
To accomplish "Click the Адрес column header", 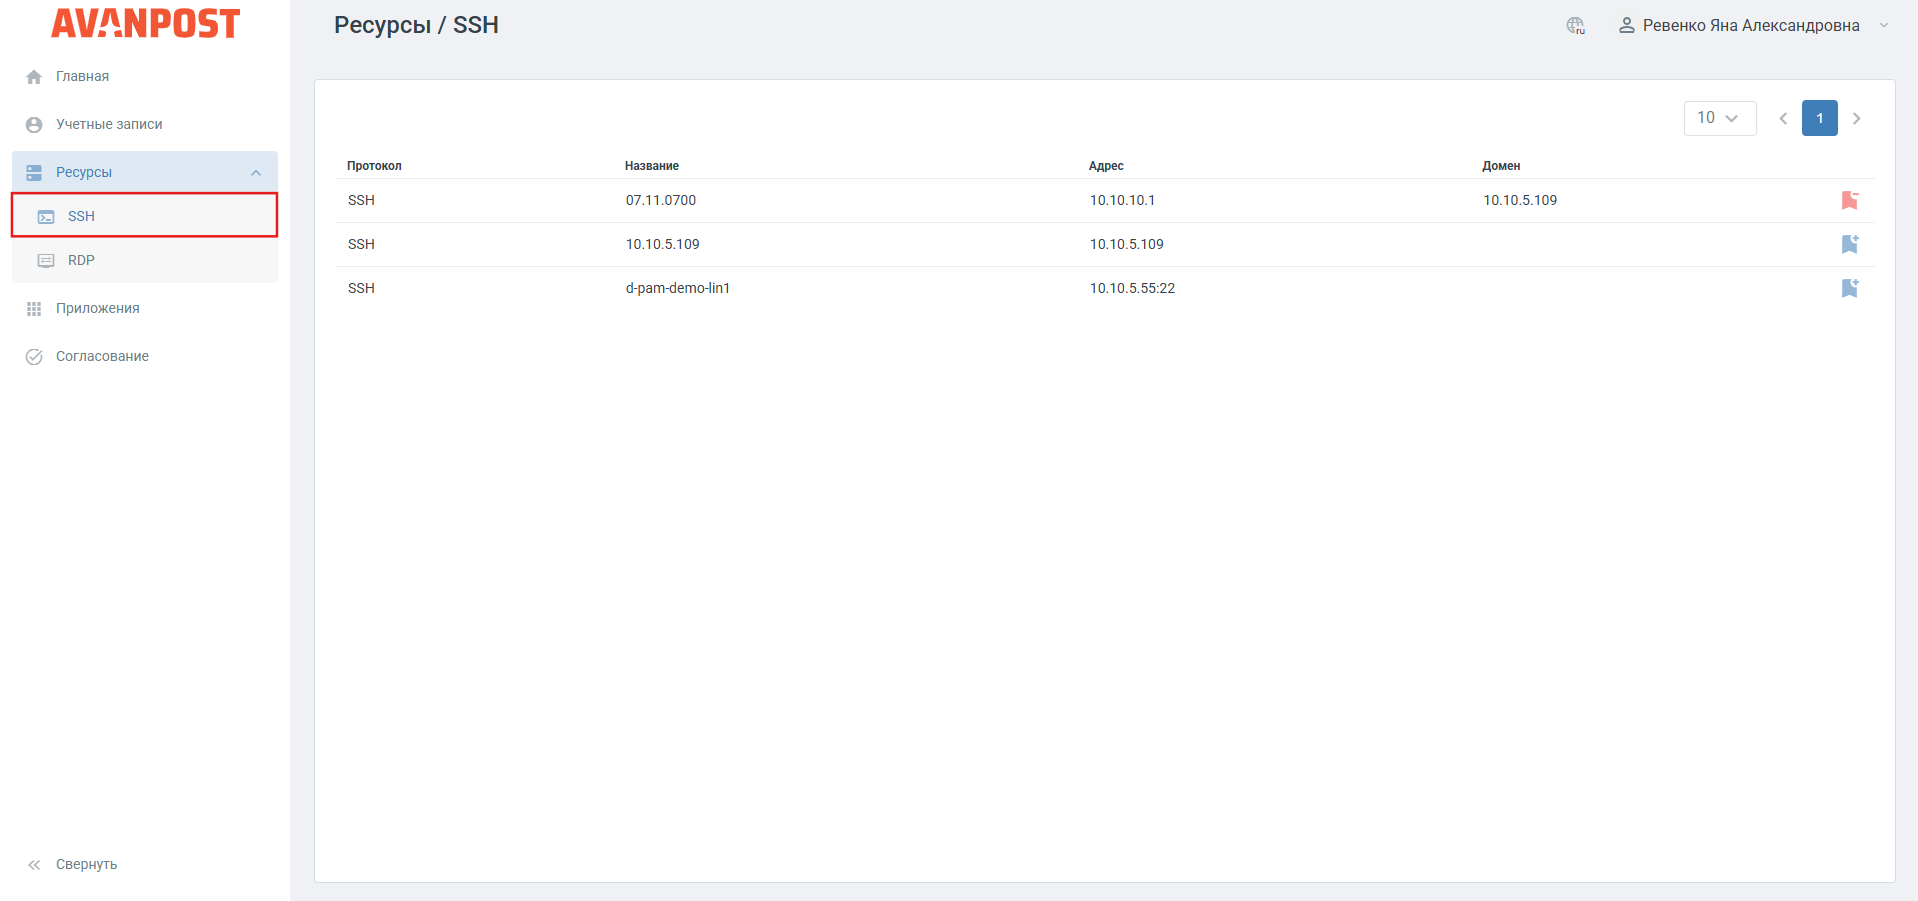I will [1106, 166].
